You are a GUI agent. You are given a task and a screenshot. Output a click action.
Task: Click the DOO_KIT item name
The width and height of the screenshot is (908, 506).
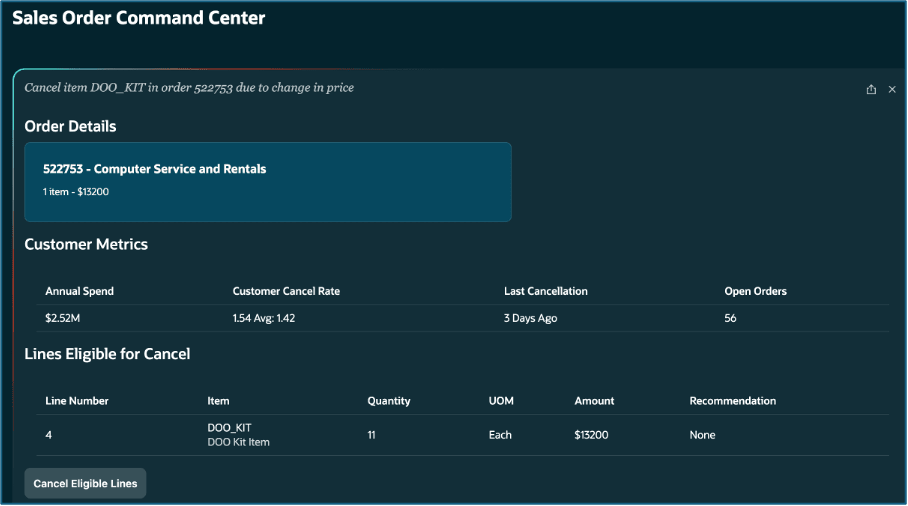coord(229,428)
